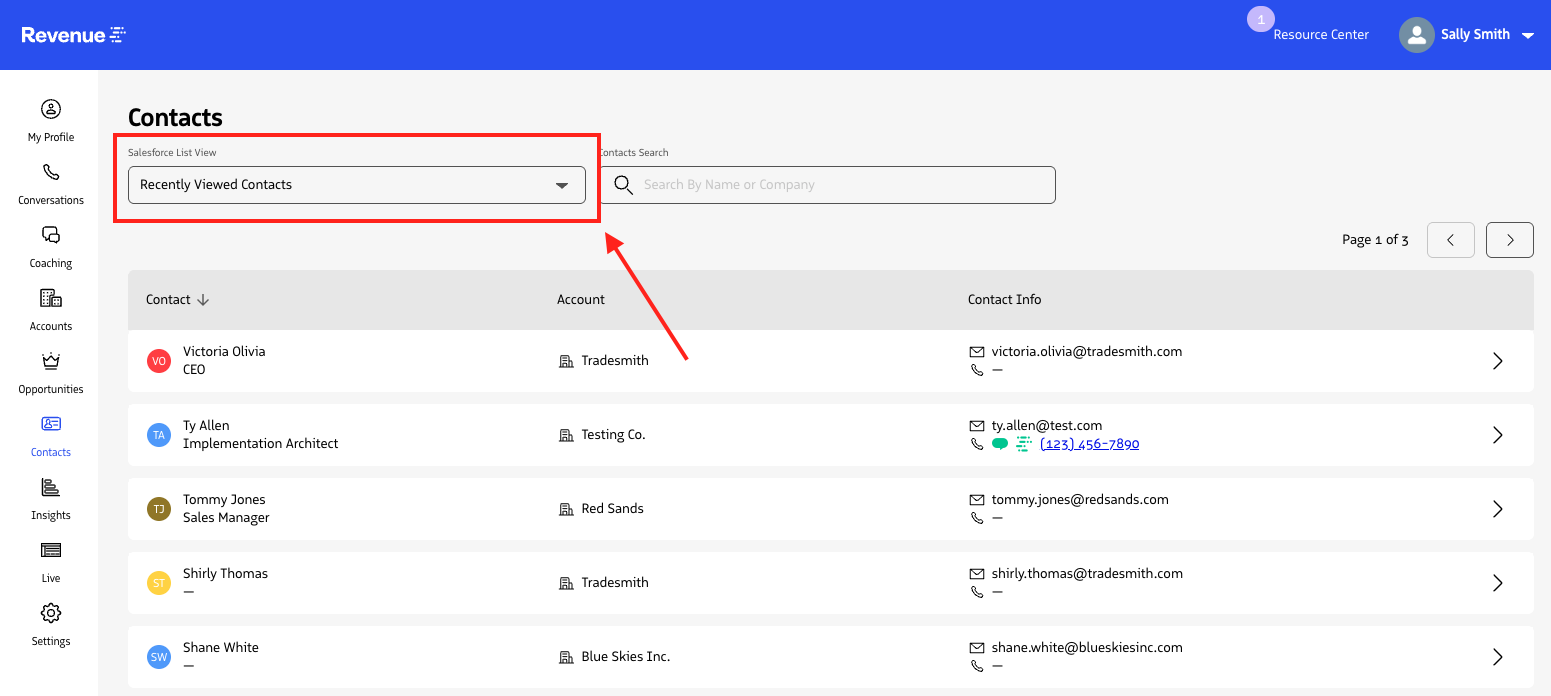Call the (123) 456-7890 phone link
This screenshot has width=1551, height=696.
point(1089,443)
